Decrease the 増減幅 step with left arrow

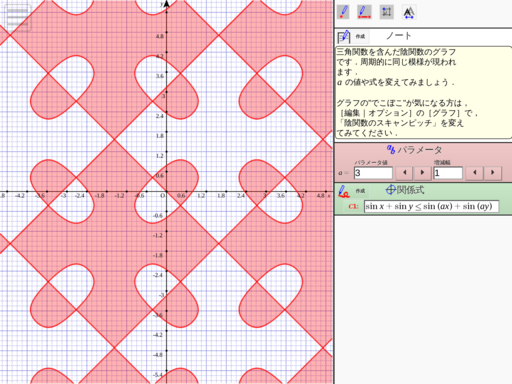[474, 173]
